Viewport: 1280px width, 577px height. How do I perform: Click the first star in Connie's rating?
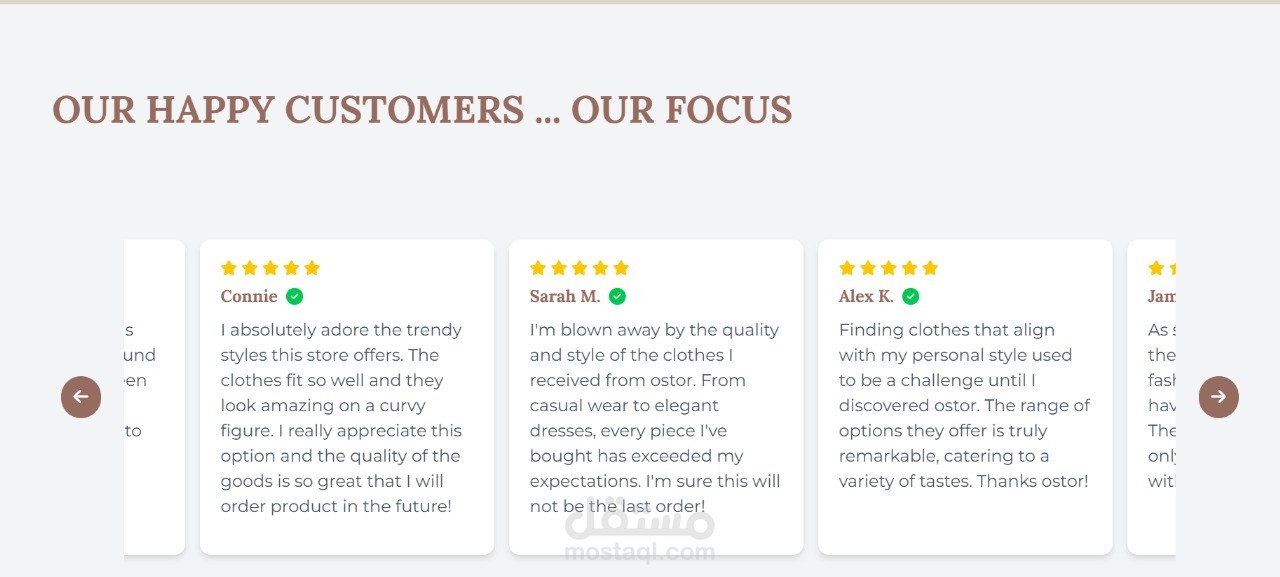click(228, 268)
